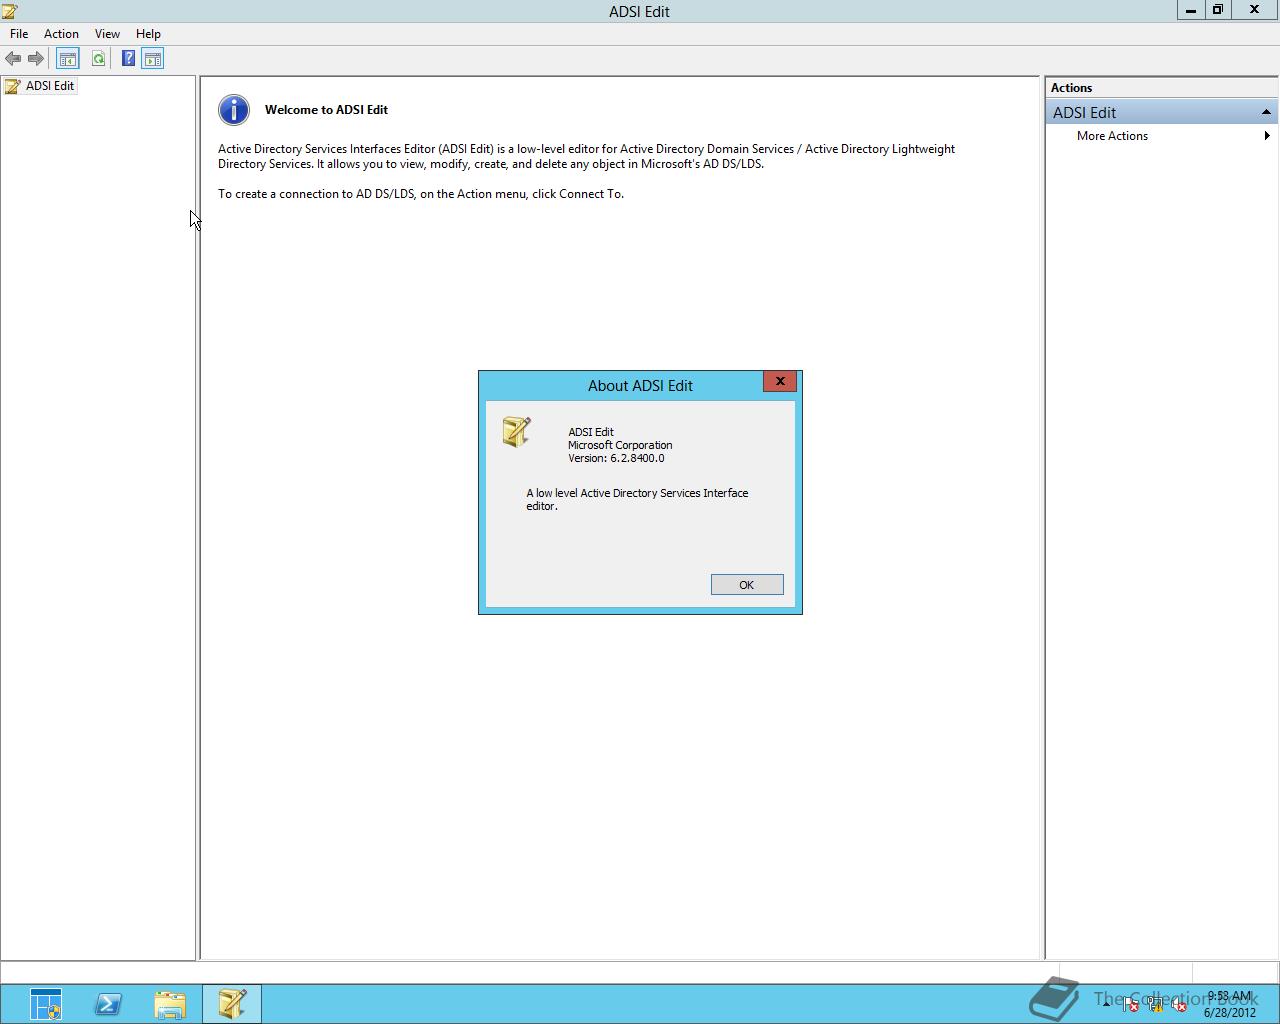Restore down the ADSI Edit window
1280x1024 pixels.
1218,10
